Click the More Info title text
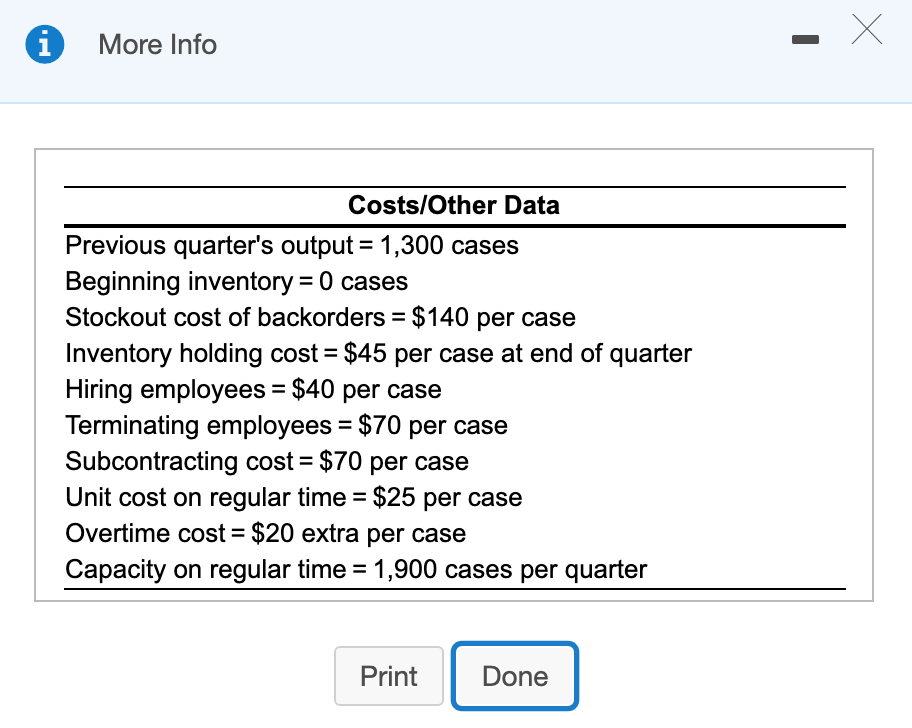The image size is (912, 728). [x=158, y=45]
